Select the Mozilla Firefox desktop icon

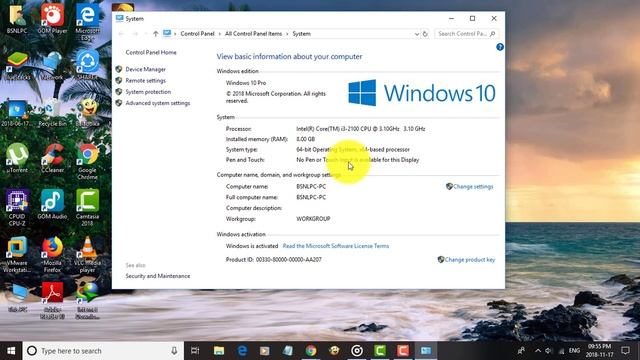click(x=52, y=255)
